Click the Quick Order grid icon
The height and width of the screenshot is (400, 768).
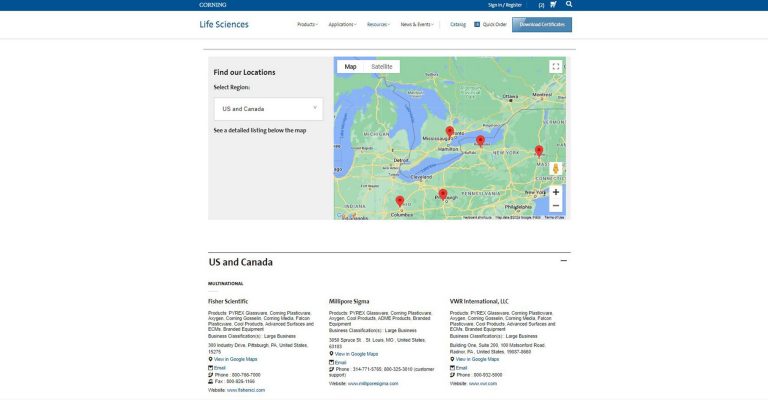[x=477, y=24]
